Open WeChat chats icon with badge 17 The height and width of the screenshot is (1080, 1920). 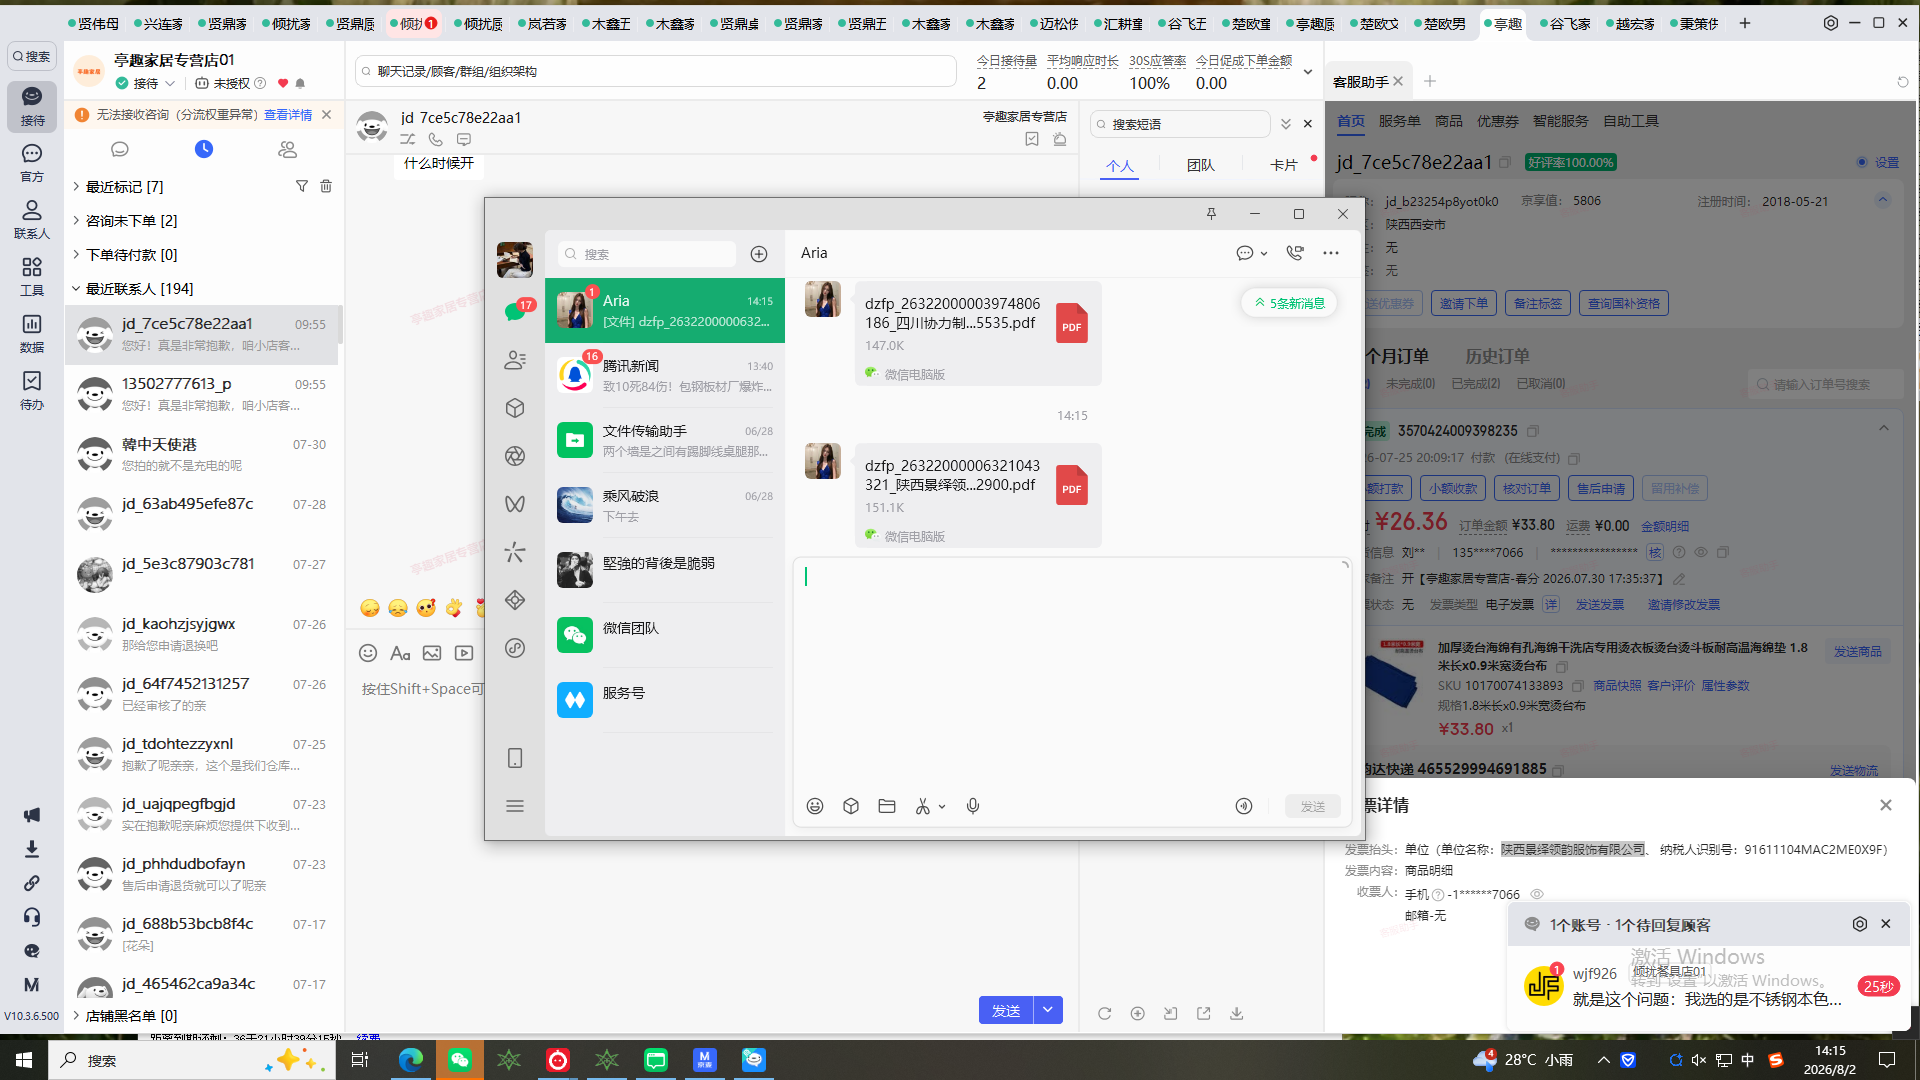[516, 311]
